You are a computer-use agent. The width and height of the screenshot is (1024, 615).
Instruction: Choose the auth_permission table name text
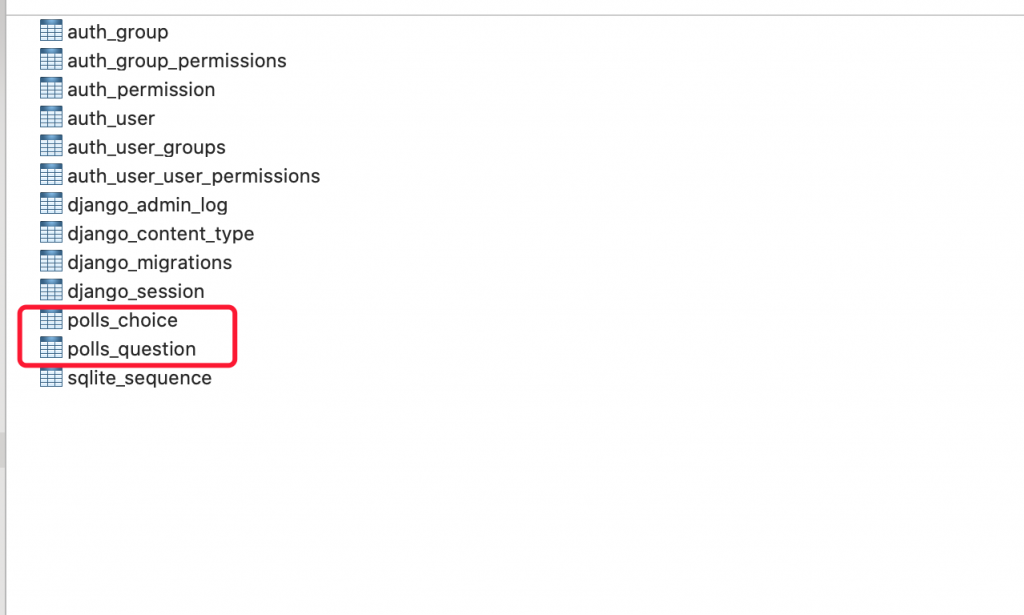(x=141, y=90)
